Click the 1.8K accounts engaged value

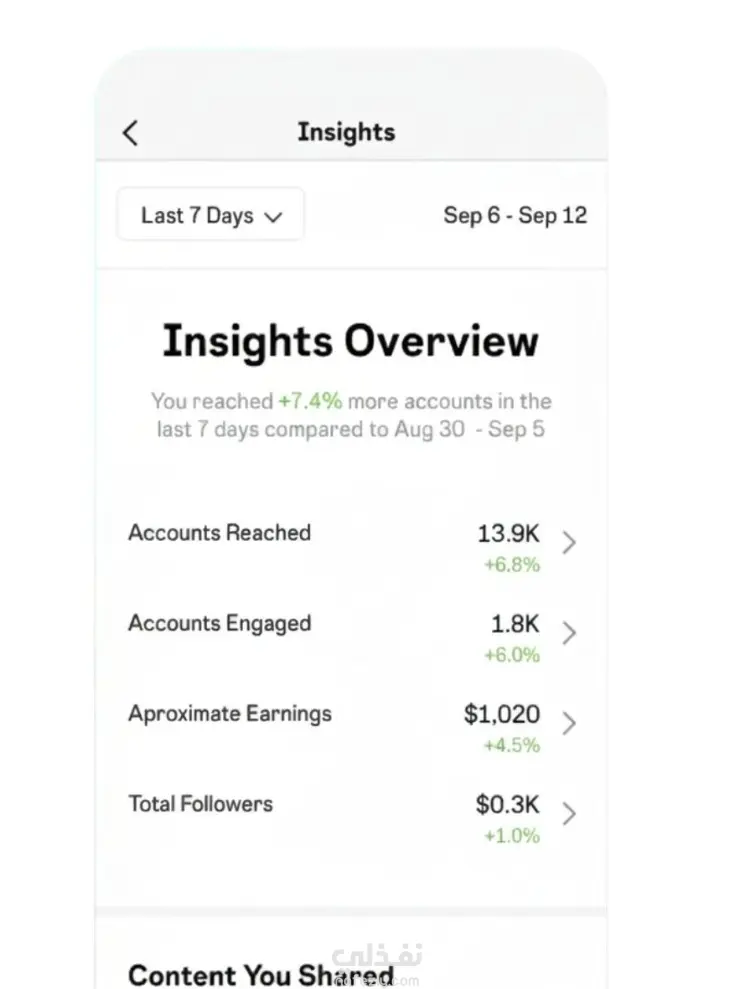pyautogui.click(x=514, y=624)
